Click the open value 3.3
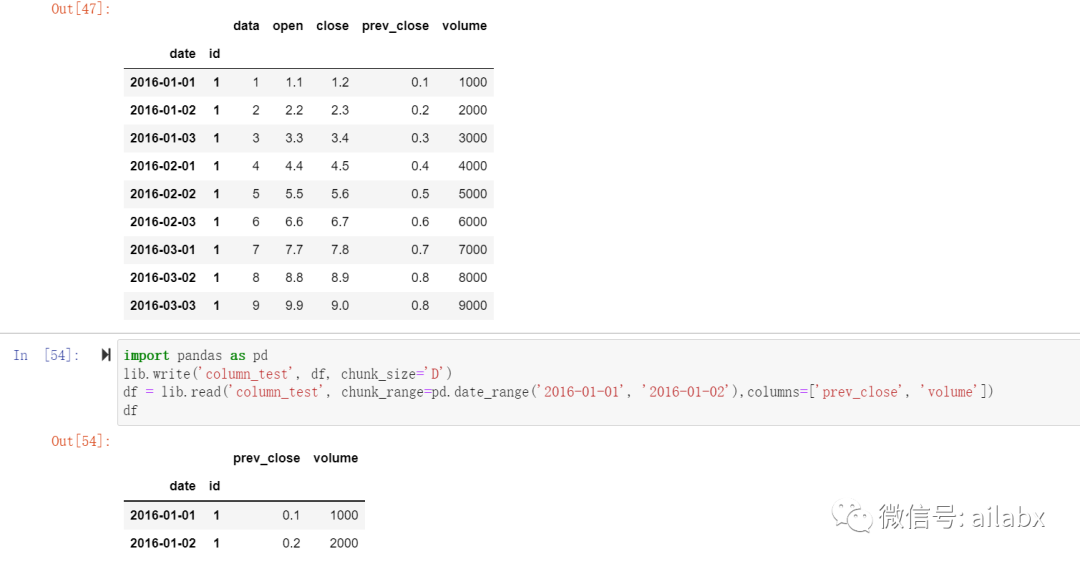This screenshot has height=564, width=1080. pos(294,138)
